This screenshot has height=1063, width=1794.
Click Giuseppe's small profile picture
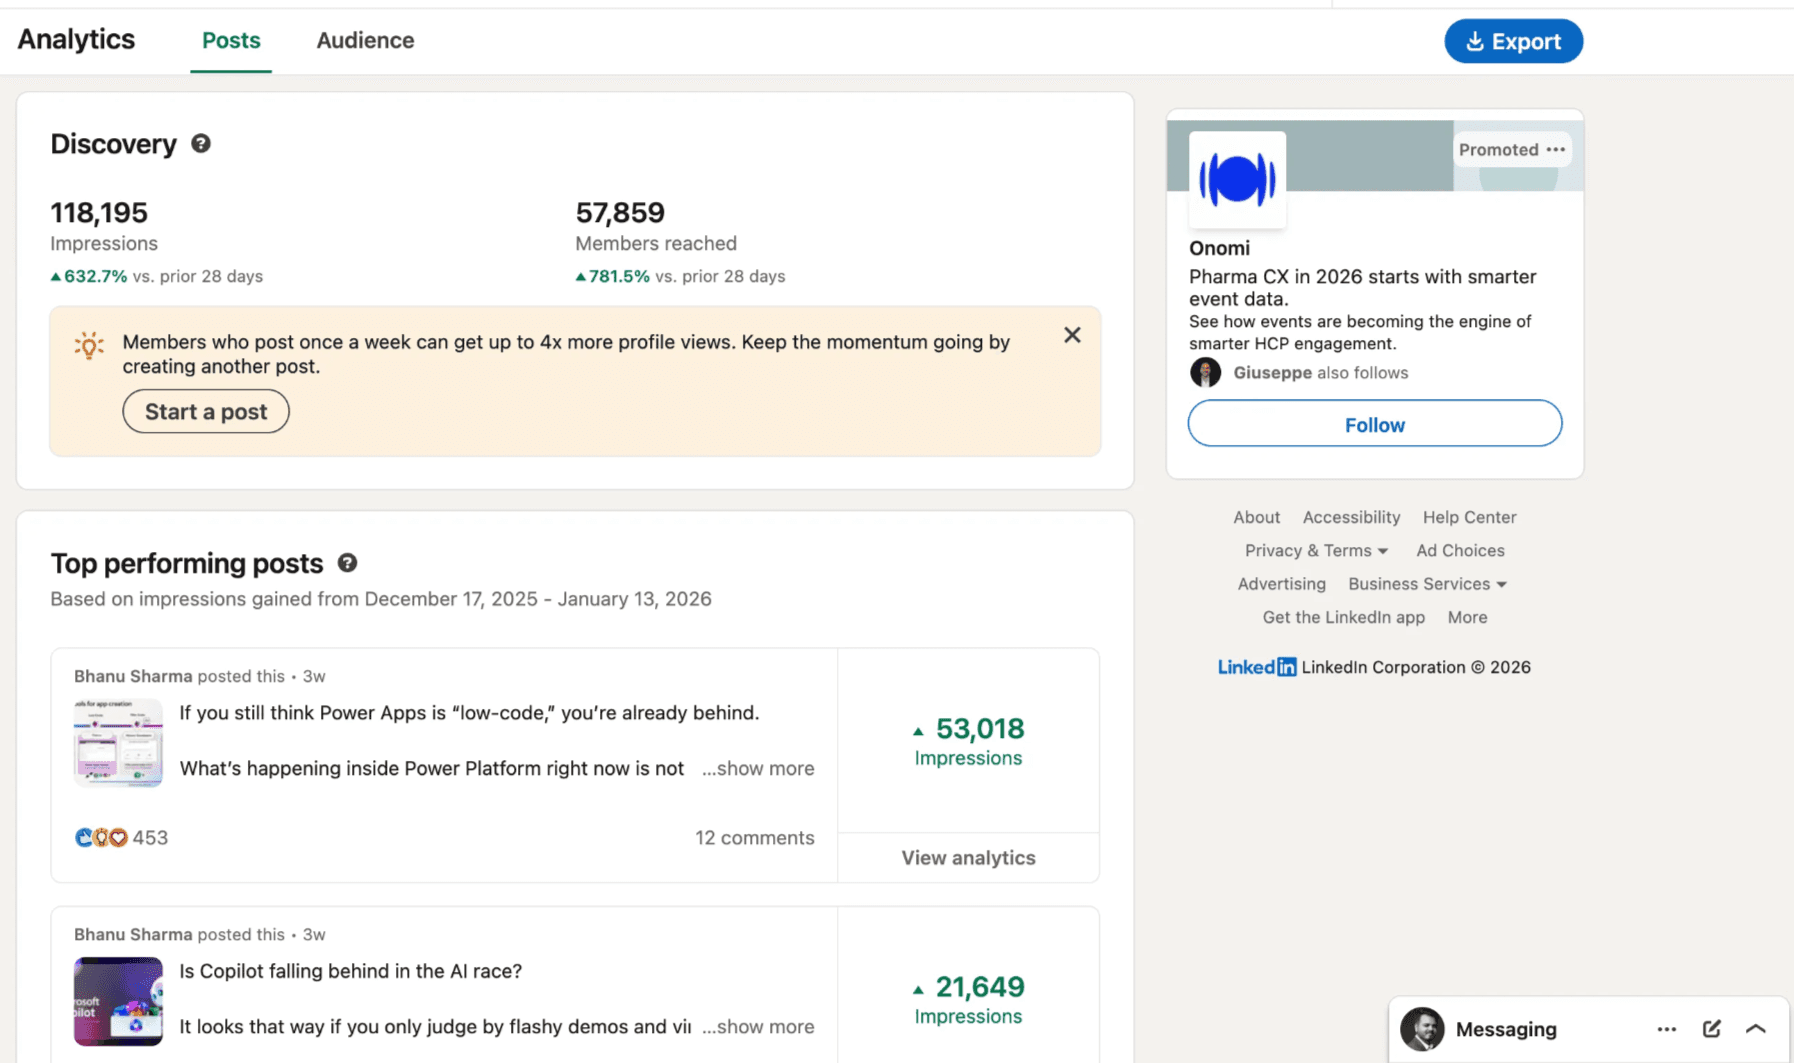tap(1205, 372)
